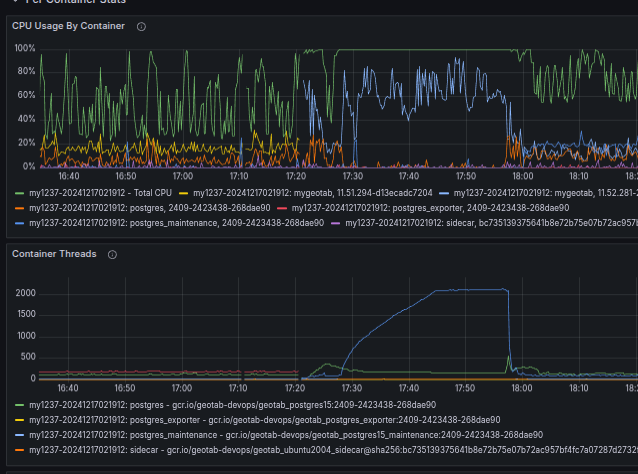Screen dimensions: 638x474
Task: Toggle postgres geotab_postgres15 series in Threads legend
Action: pos(232,405)
